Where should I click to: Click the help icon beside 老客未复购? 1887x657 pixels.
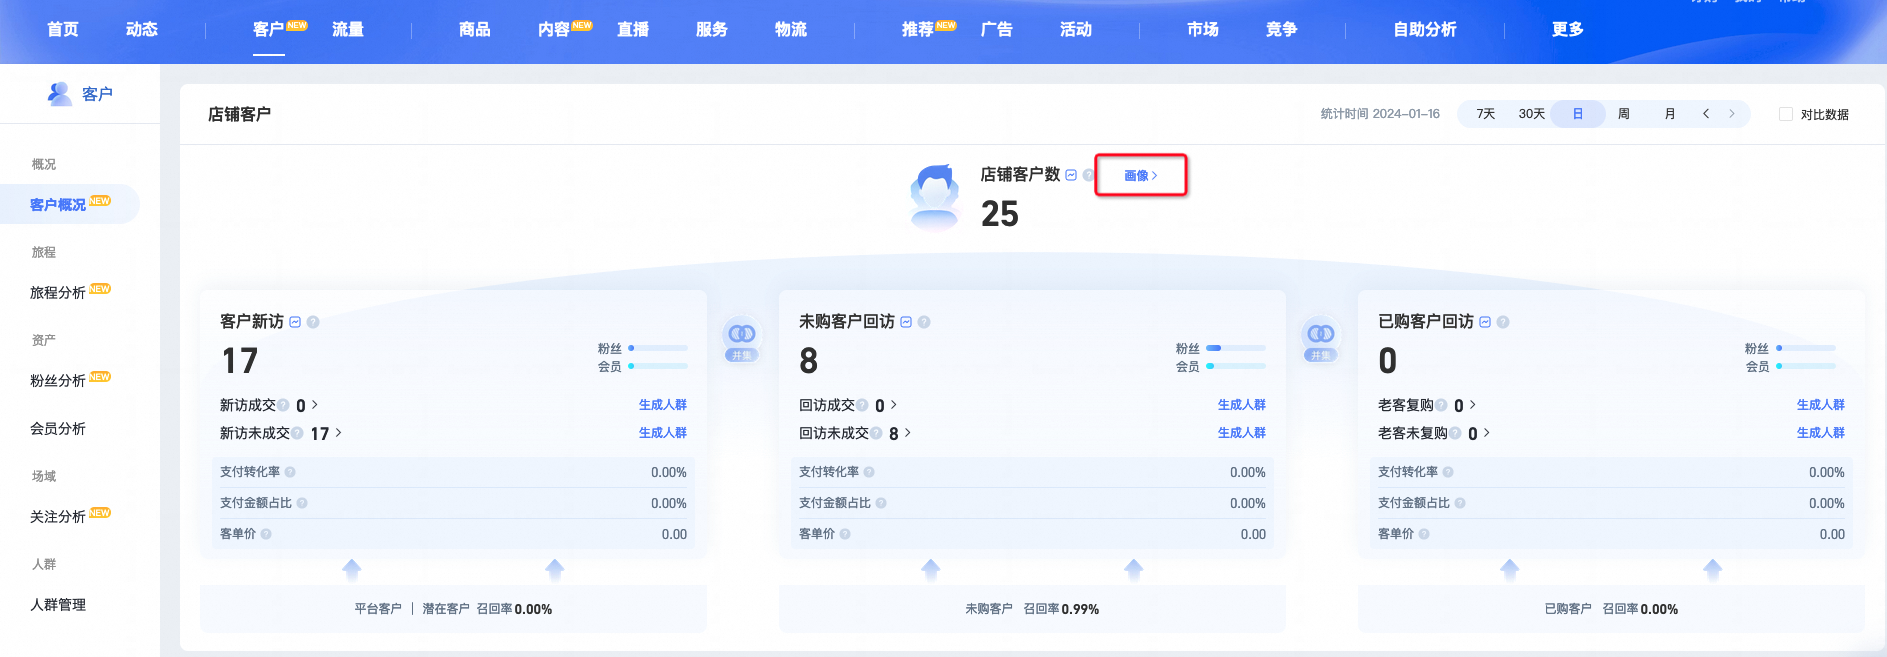pyautogui.click(x=1455, y=433)
